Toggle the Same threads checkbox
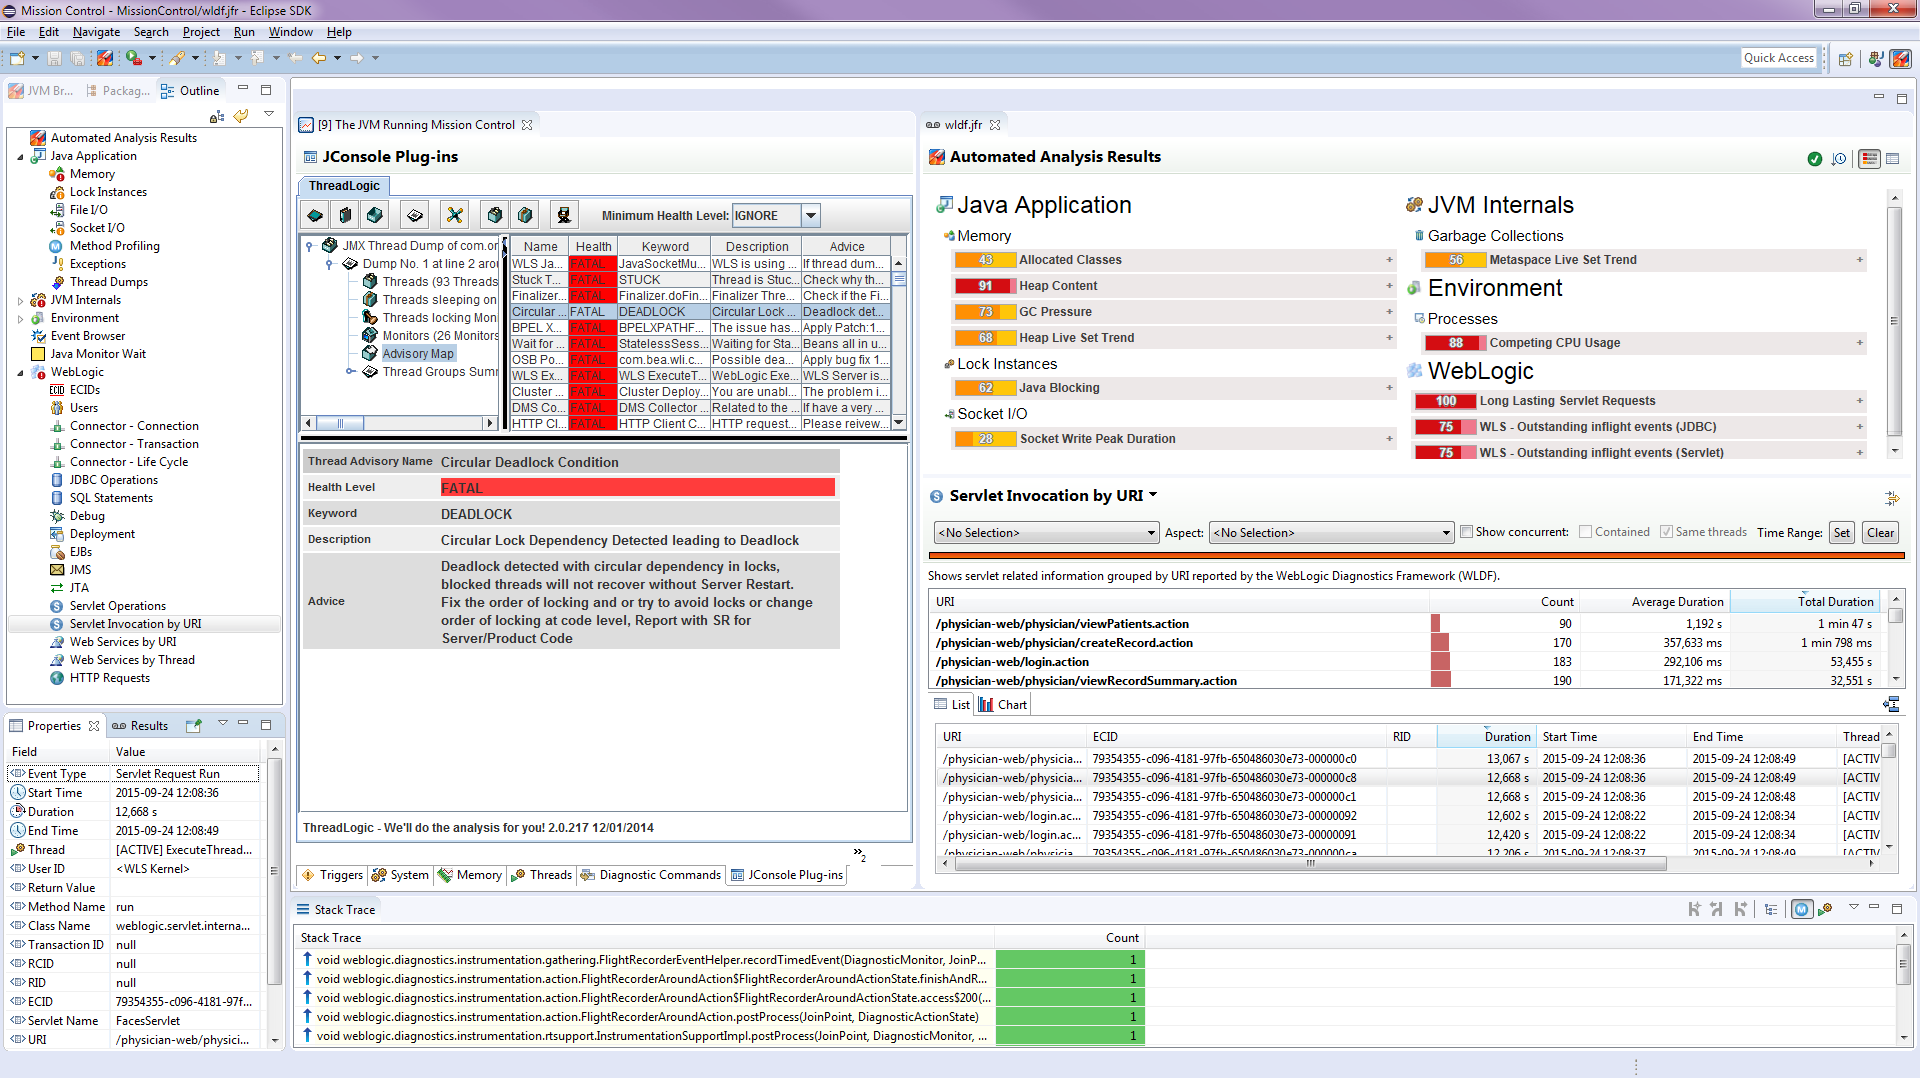 [x=1666, y=532]
